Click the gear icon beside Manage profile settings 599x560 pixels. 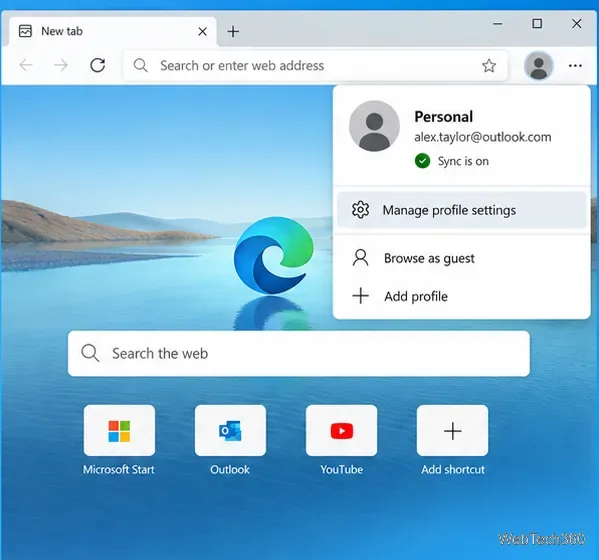coord(360,210)
